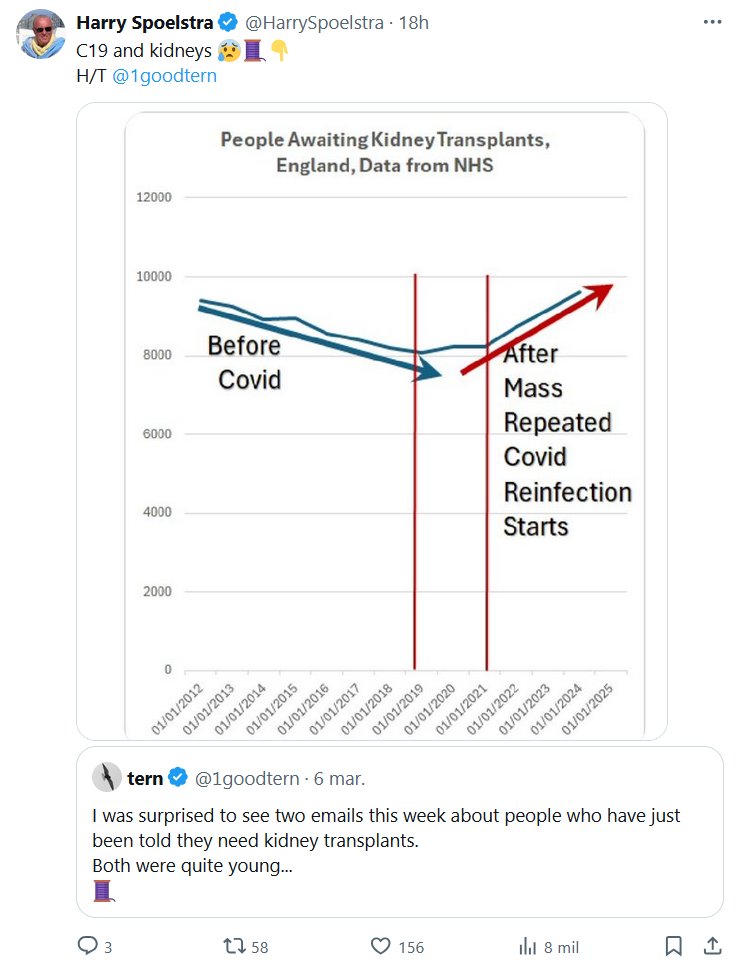Open the three-dot more options menu

tap(711, 22)
